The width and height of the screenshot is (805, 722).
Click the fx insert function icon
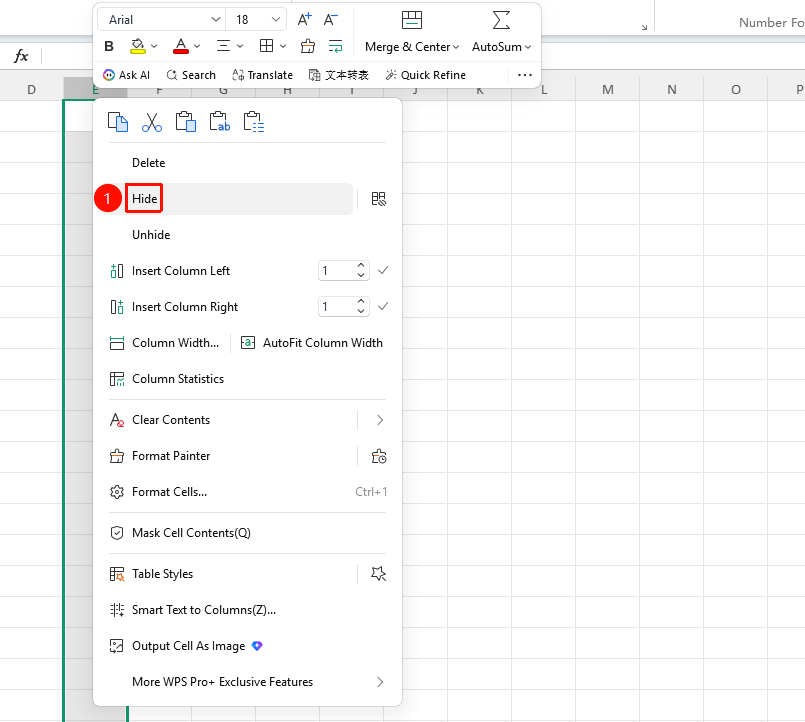click(21, 55)
